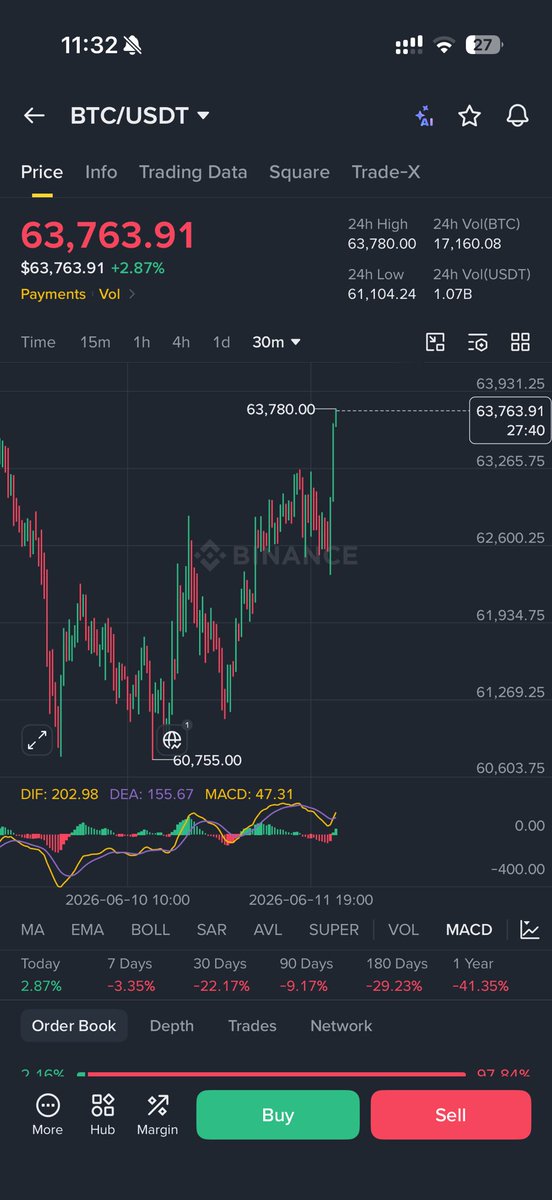Open chart settings icon
This screenshot has width=552, height=1200.
click(478, 342)
